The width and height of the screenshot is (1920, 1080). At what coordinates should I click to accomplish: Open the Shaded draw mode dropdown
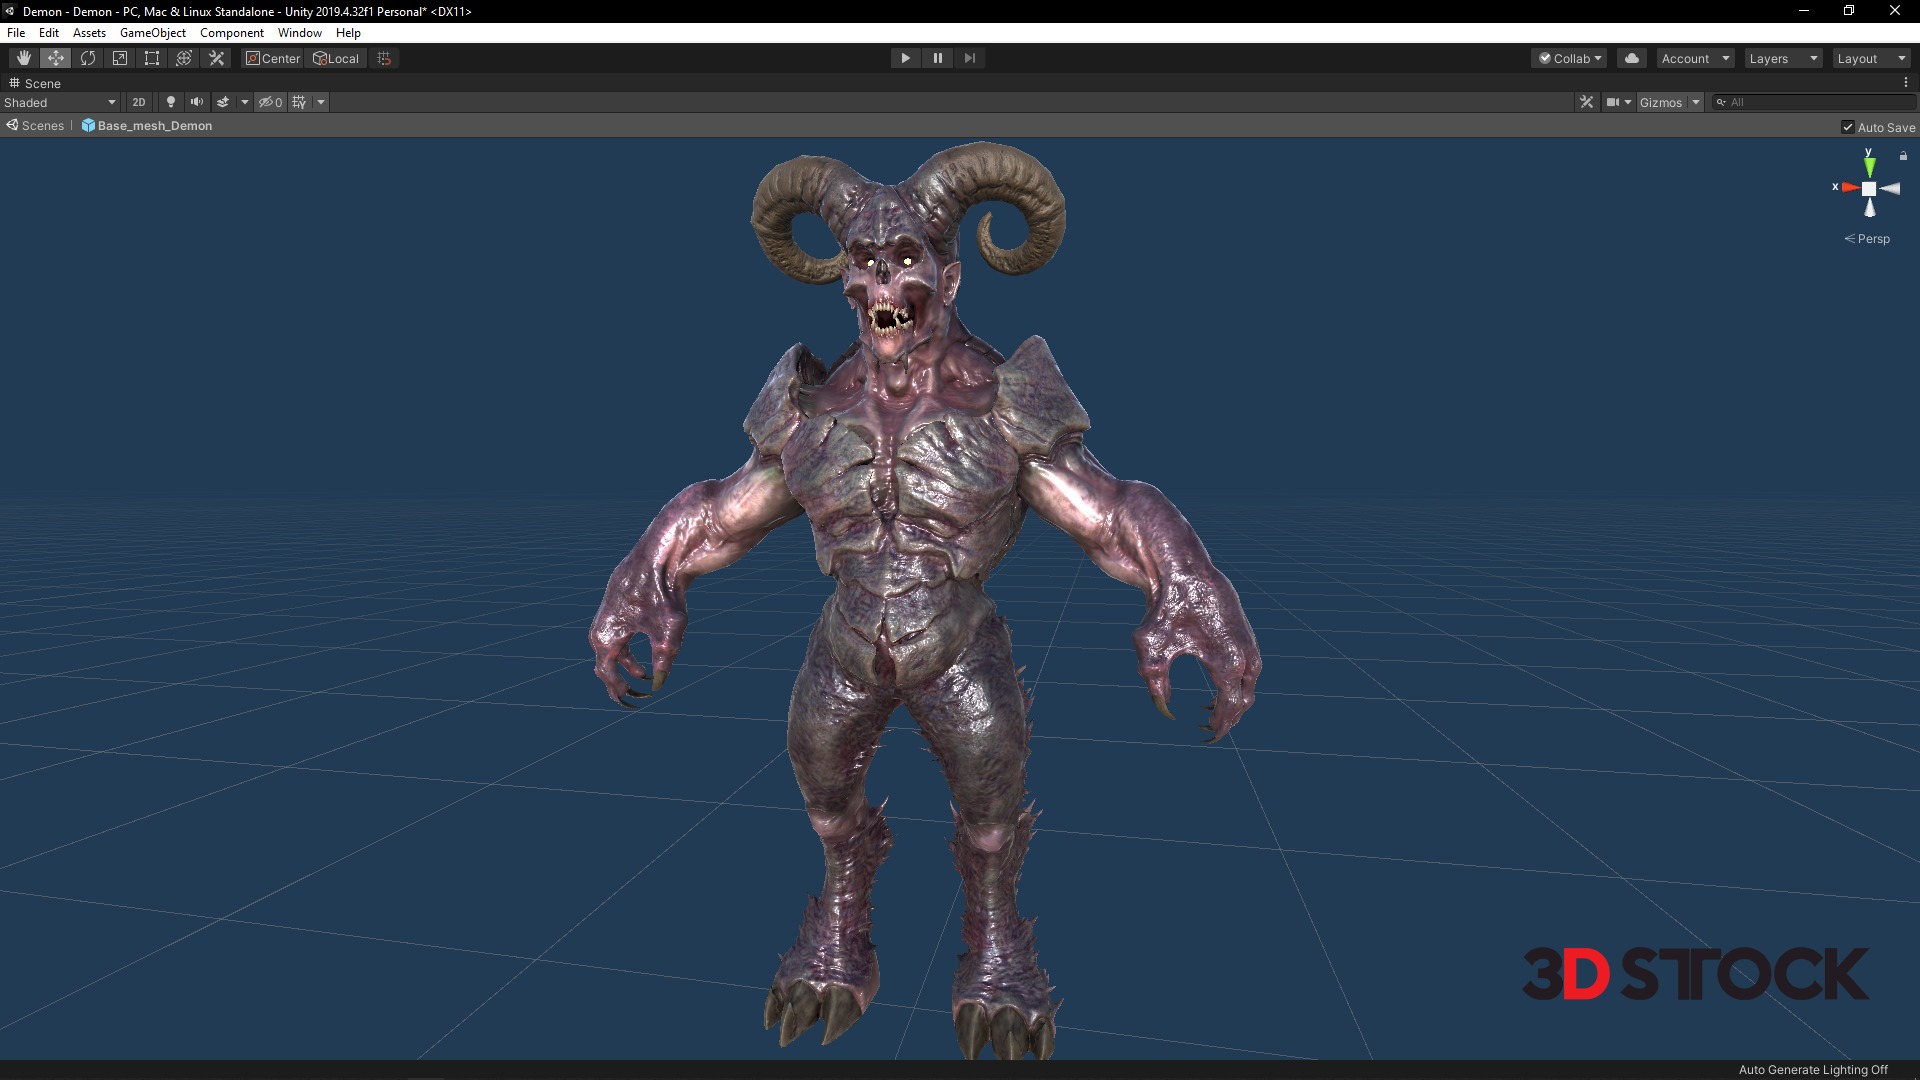[x=60, y=102]
